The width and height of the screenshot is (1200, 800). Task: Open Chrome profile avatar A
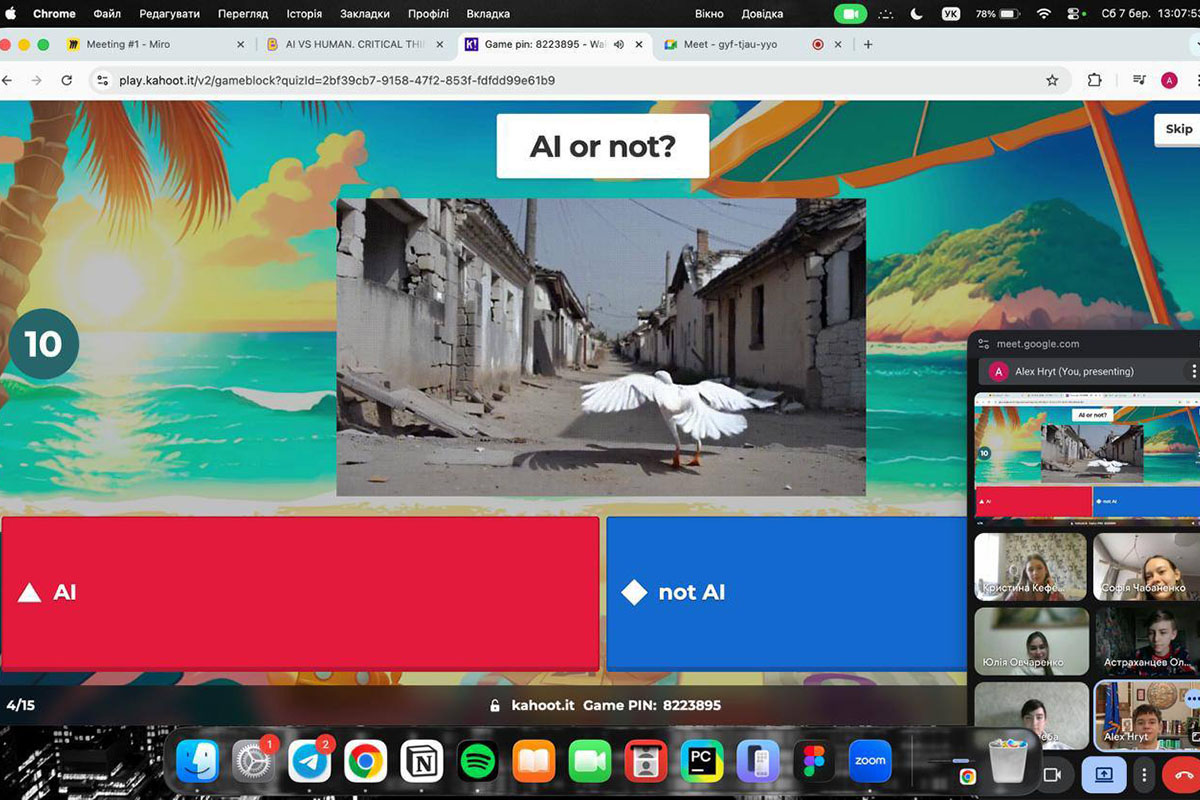pyautogui.click(x=1169, y=80)
